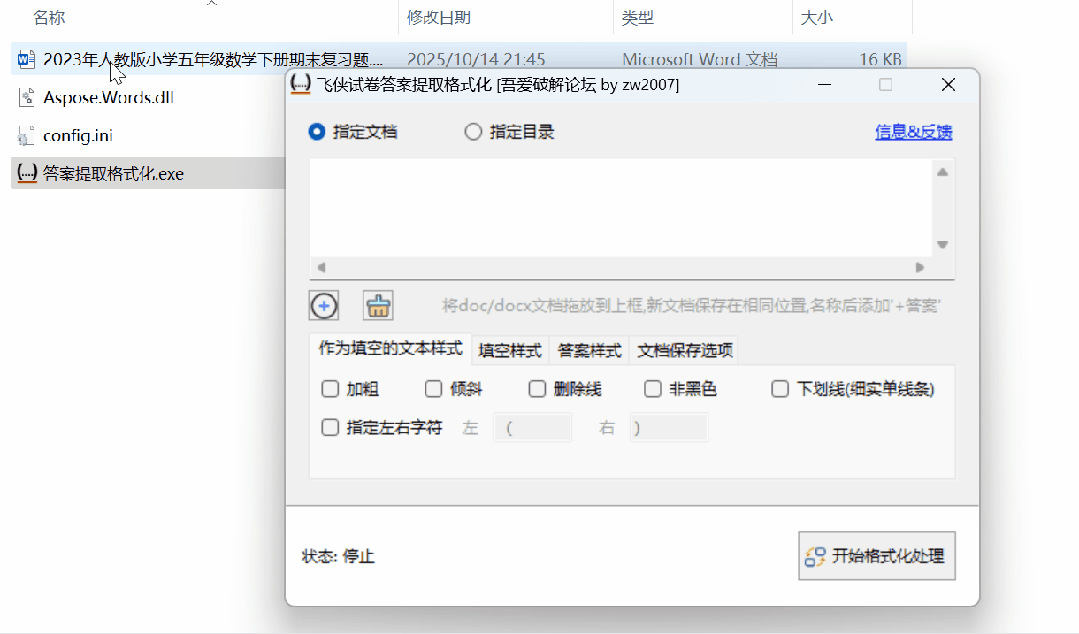Image resolution: width=1079 pixels, height=634 pixels.
Task: Click the scroll-down arrow of the document list box
Action: click(941, 243)
